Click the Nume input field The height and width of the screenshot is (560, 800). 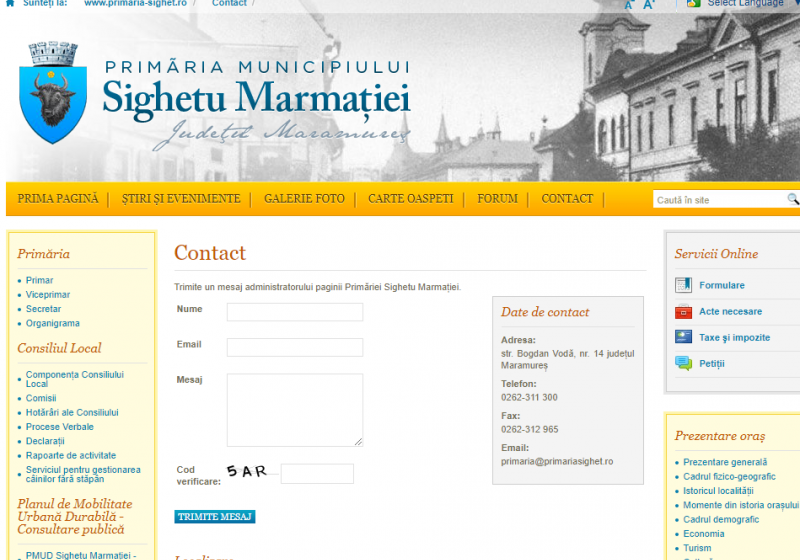click(x=295, y=312)
